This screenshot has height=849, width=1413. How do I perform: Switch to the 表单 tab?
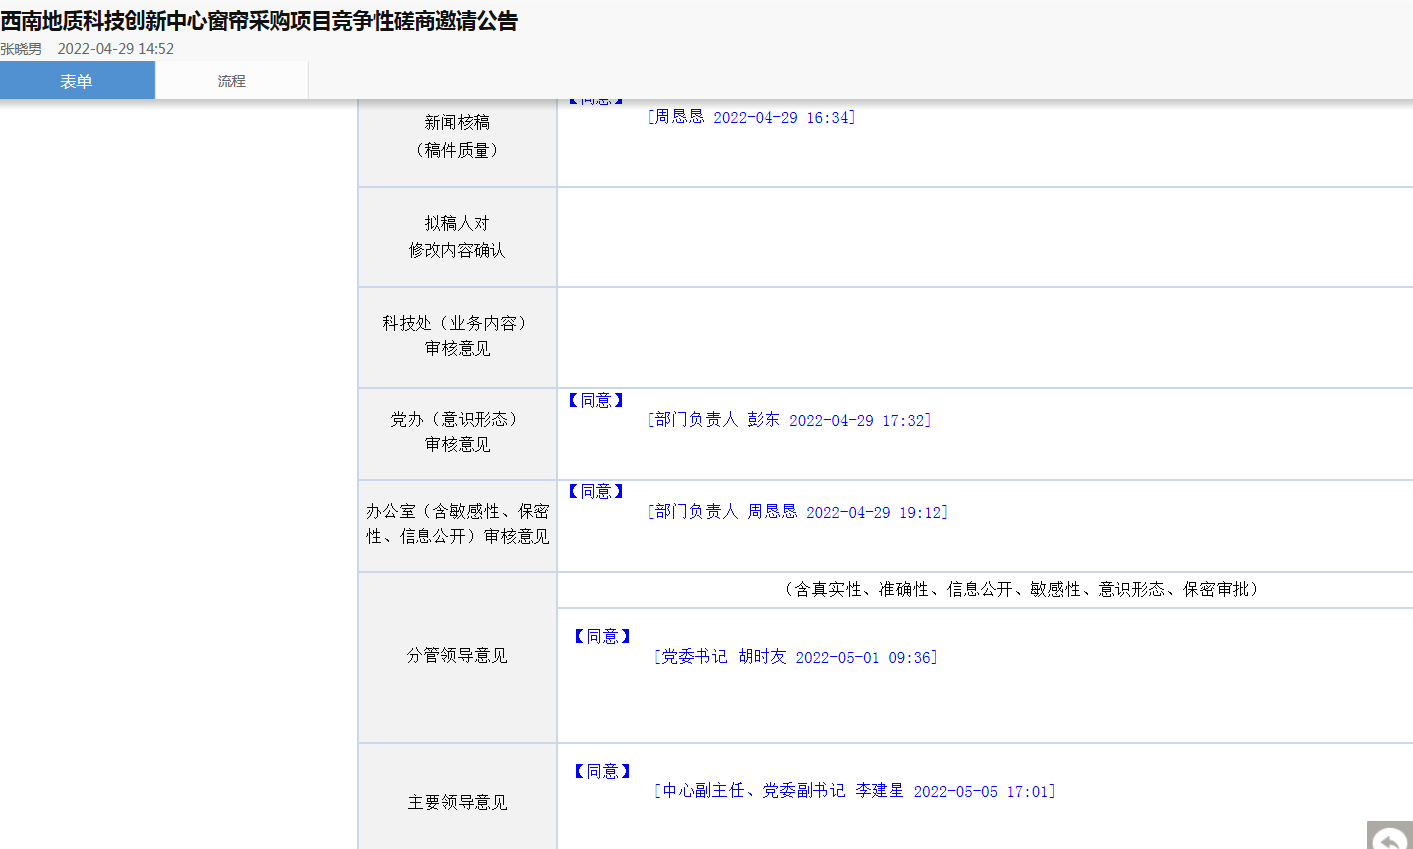(x=77, y=81)
